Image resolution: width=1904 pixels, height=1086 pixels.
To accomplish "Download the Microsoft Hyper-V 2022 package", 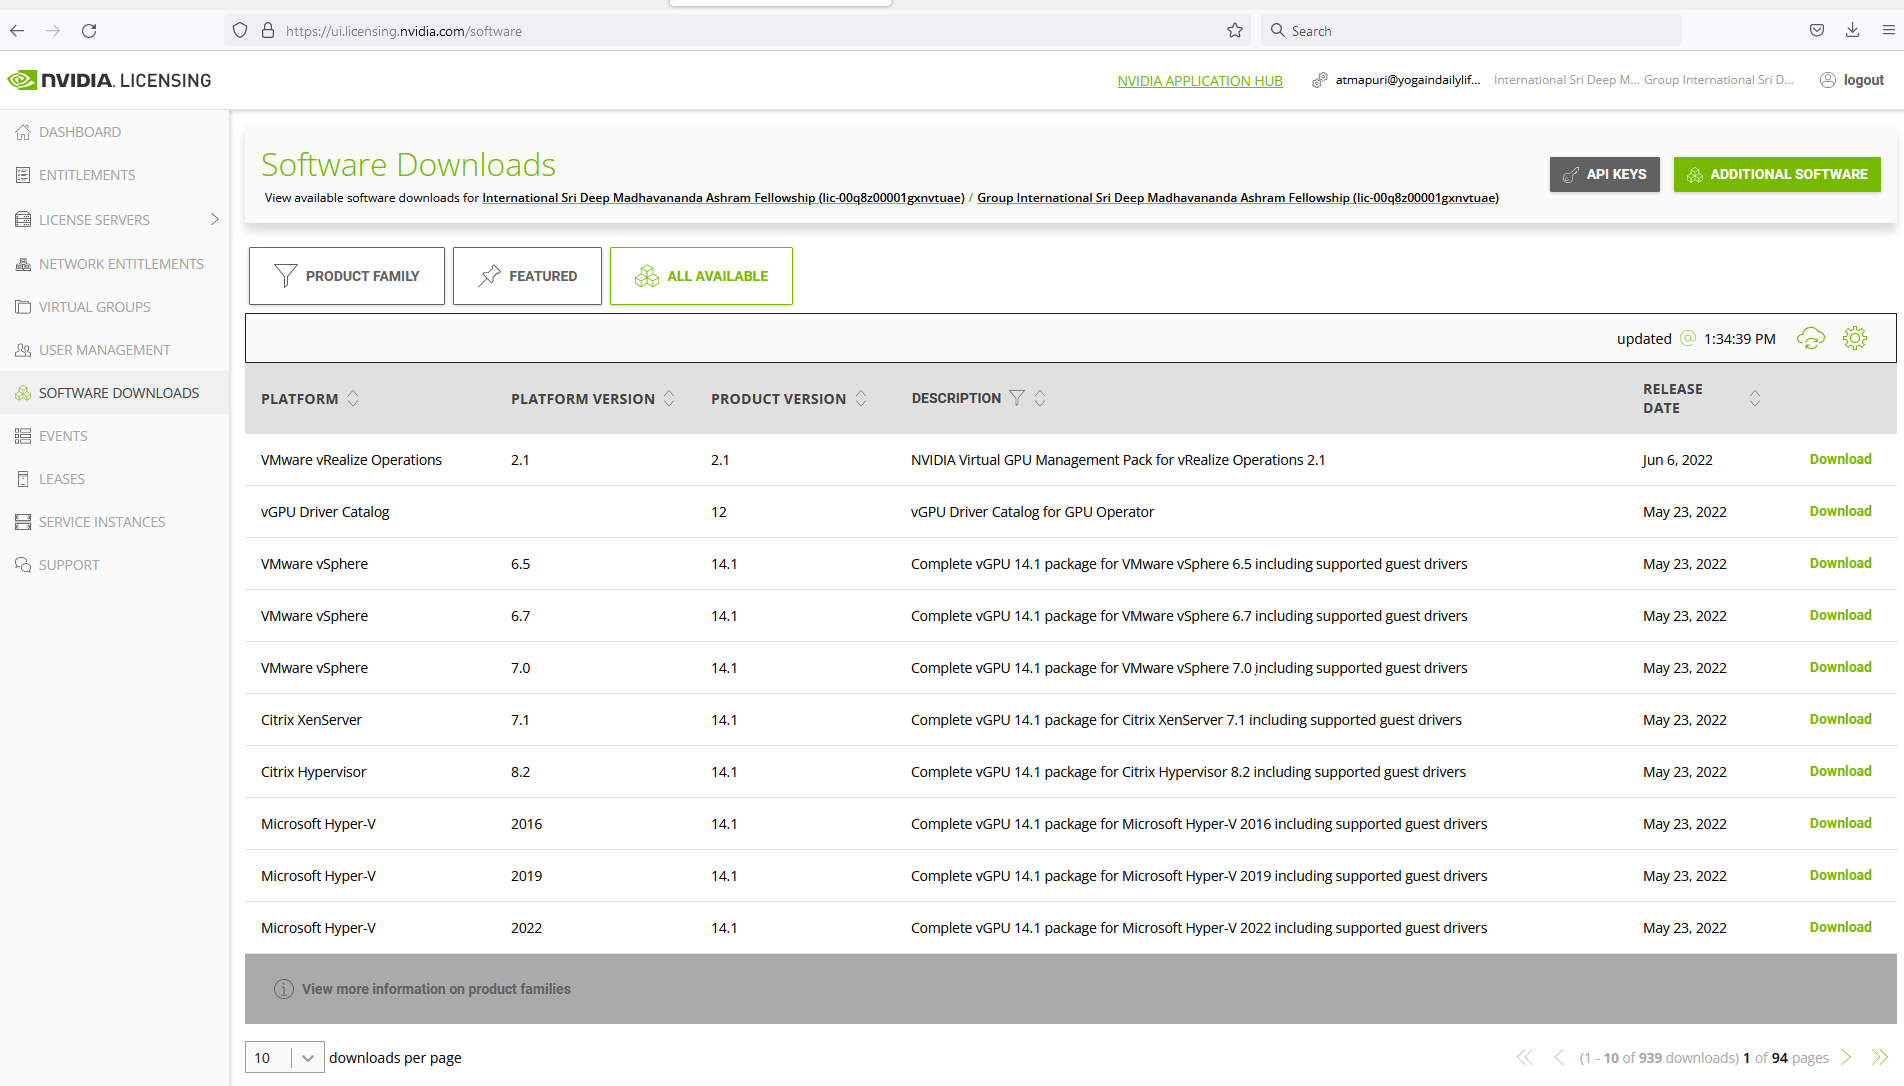I will click(x=1840, y=927).
